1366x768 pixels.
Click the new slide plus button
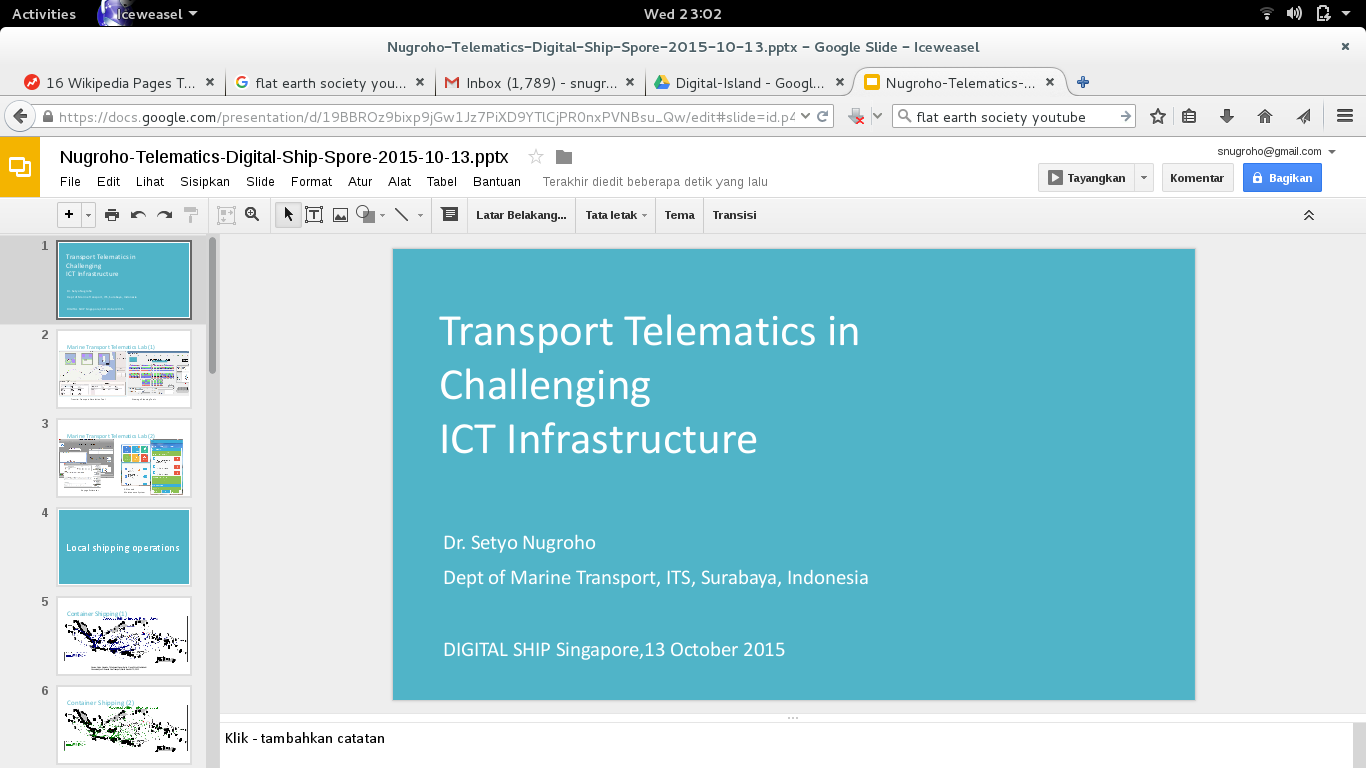69,215
